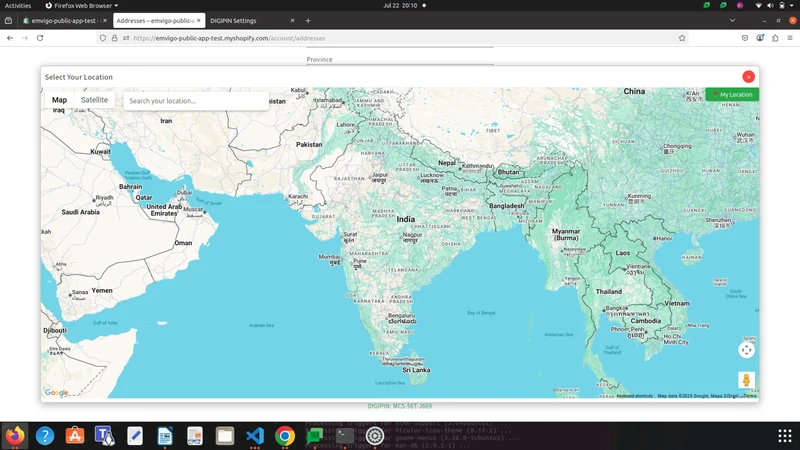Open the system status menu
The width and height of the screenshot is (800, 450).
pyautogui.click(x=776, y=6)
